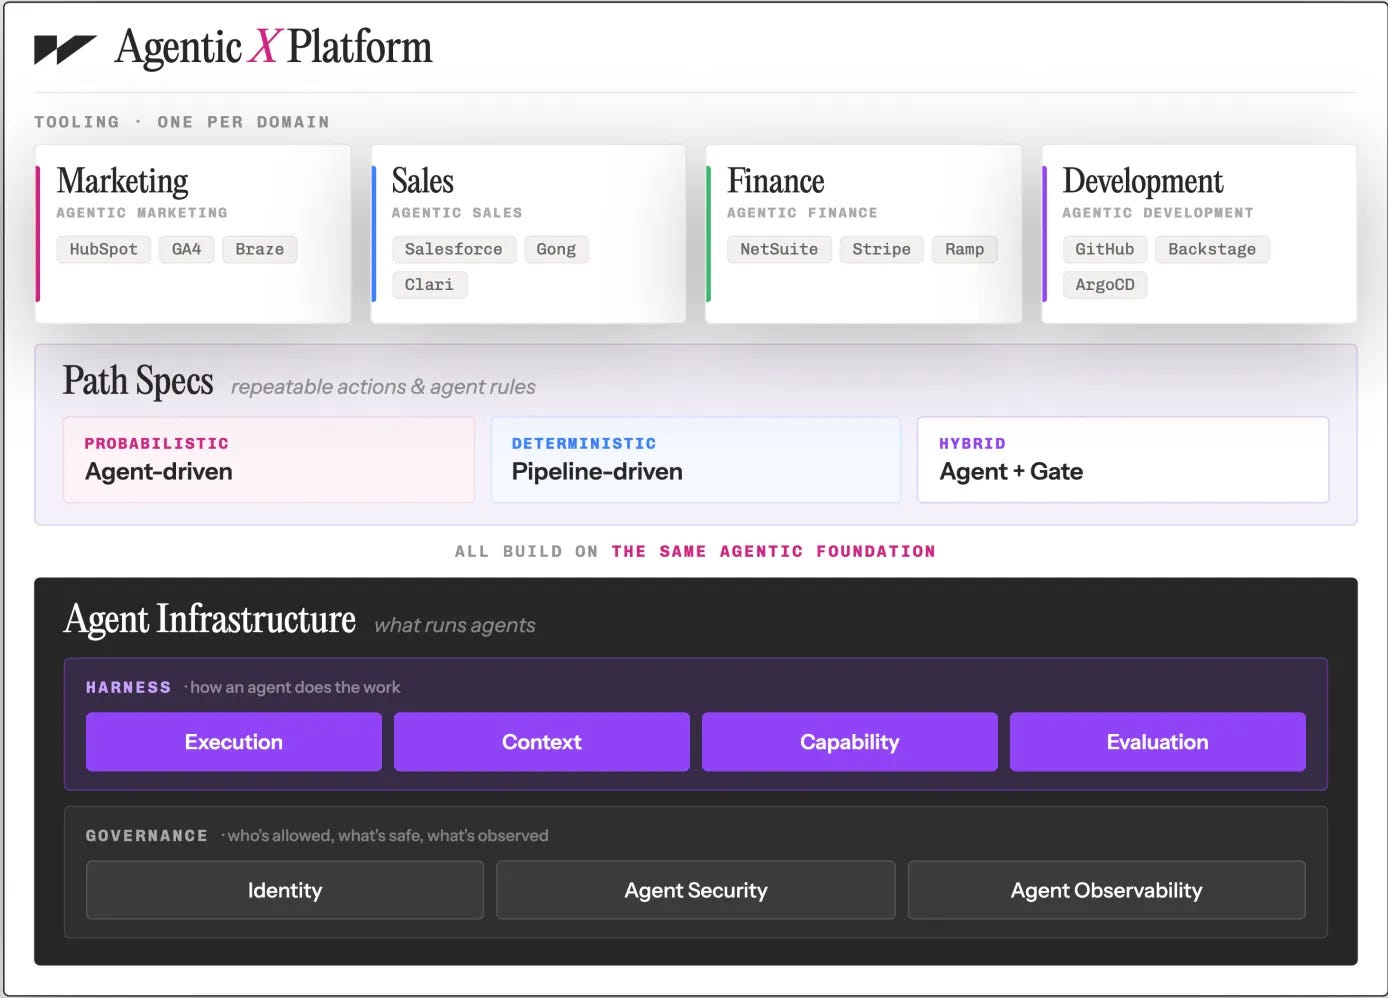1388x998 pixels.
Task: Select the Ramp tool chip
Action: coord(965,249)
